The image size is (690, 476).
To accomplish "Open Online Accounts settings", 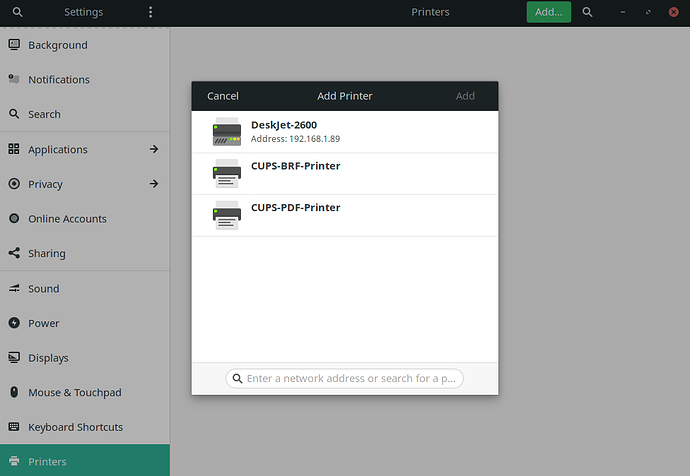I will click(84, 218).
